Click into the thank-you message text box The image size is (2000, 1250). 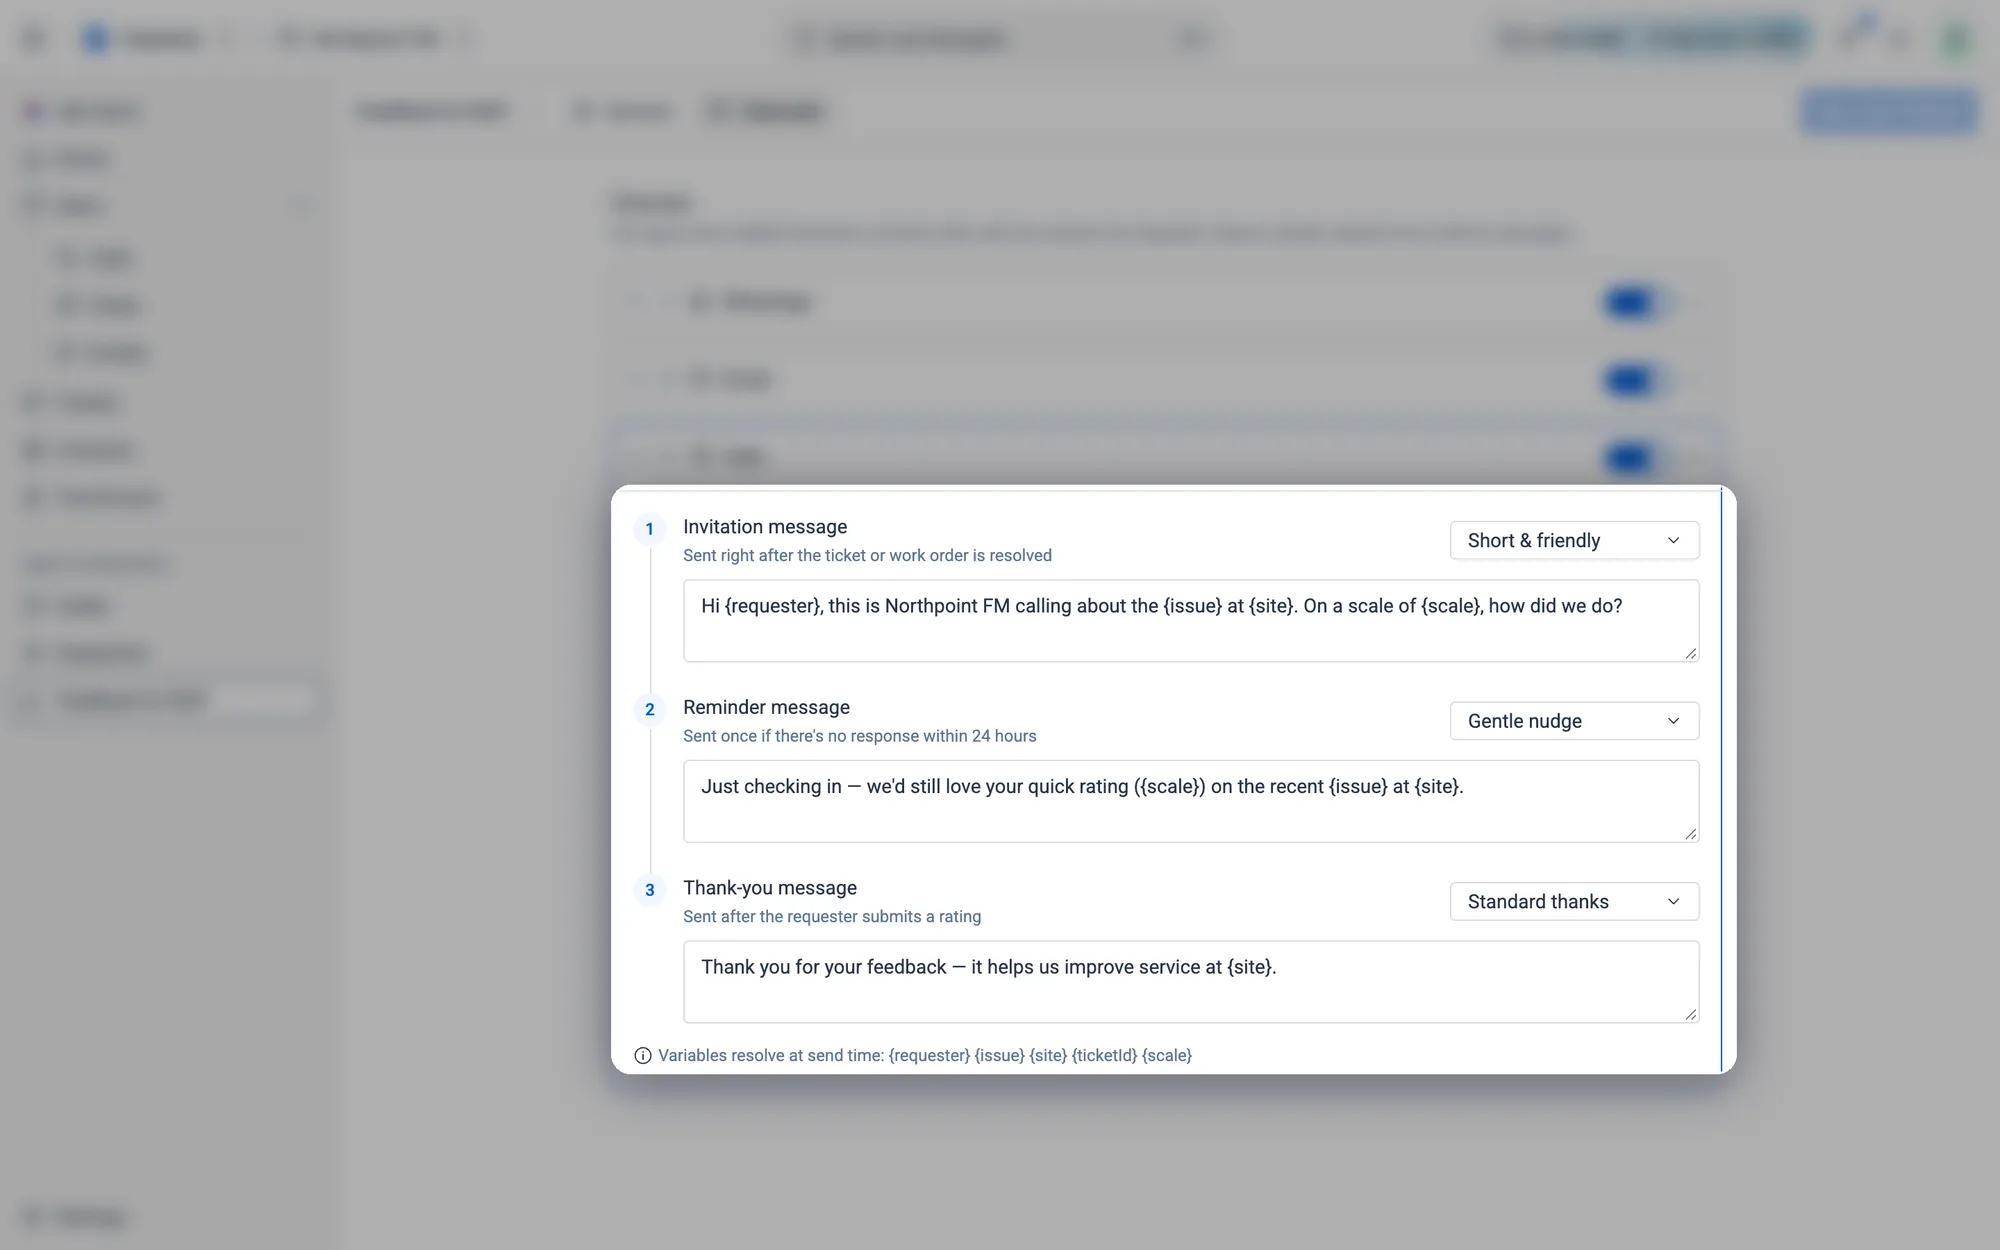coord(1190,981)
